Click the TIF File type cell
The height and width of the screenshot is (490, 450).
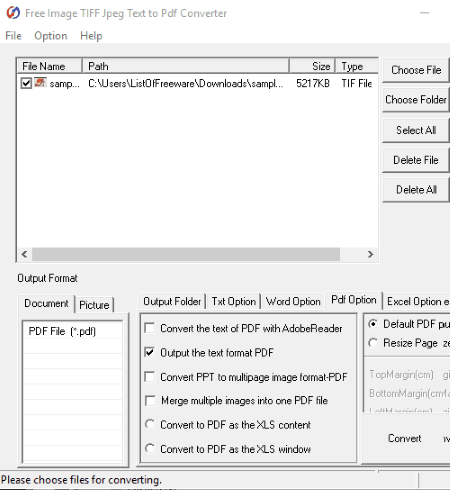(x=356, y=83)
